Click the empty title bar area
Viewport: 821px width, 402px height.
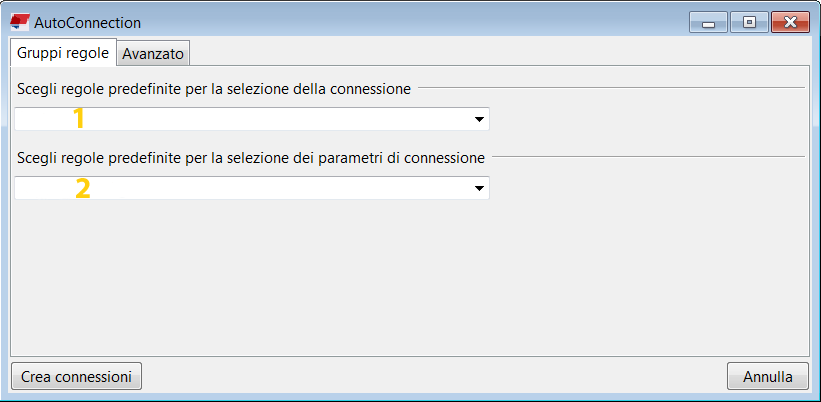[x=400, y=22]
